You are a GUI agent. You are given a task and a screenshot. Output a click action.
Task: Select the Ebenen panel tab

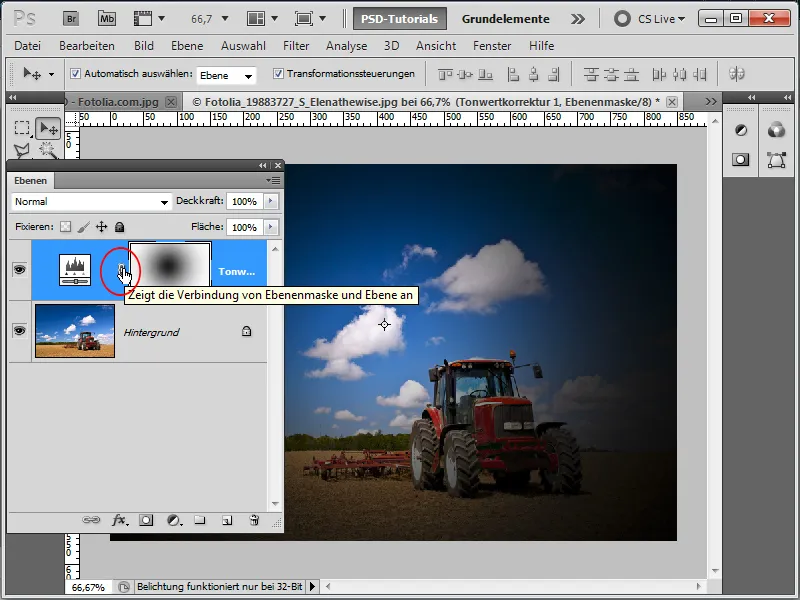[x=31, y=181]
